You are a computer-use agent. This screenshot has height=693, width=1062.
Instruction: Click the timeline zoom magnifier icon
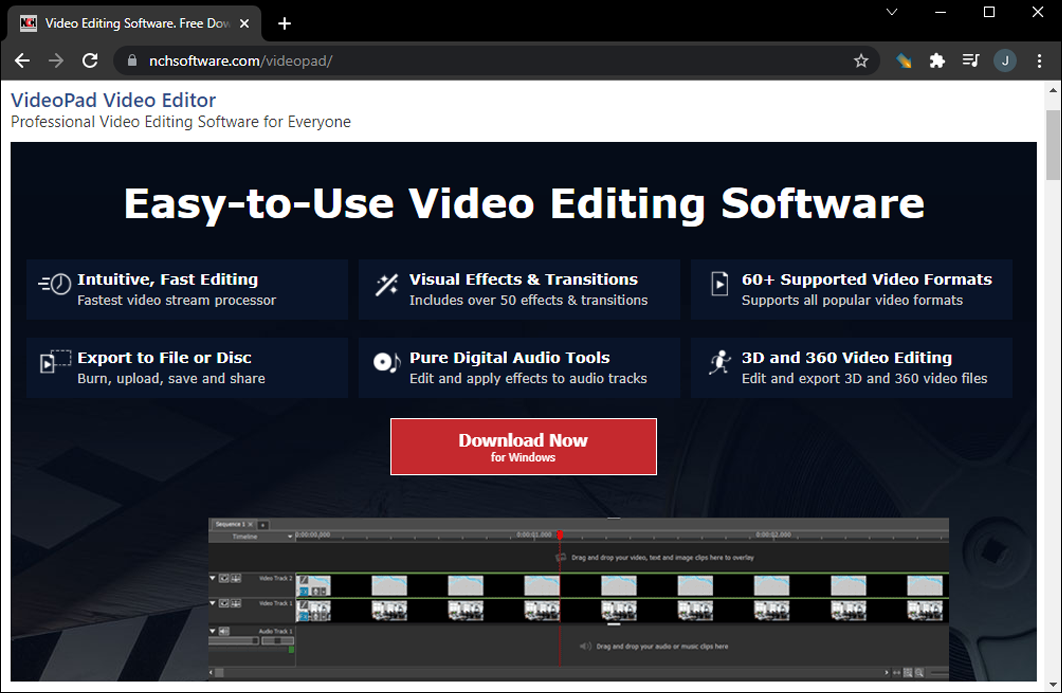[919, 673]
